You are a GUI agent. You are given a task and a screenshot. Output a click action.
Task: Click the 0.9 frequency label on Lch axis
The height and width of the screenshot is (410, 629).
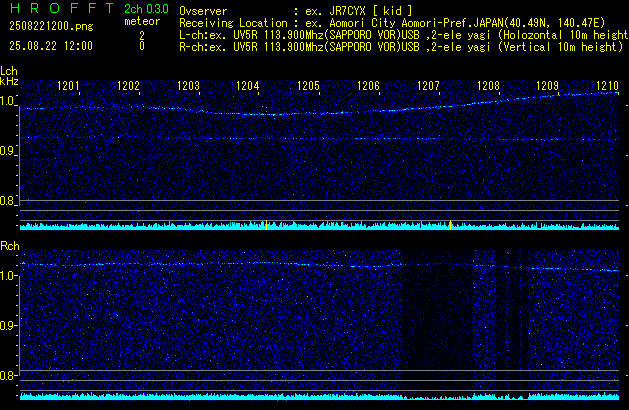click(x=7, y=151)
